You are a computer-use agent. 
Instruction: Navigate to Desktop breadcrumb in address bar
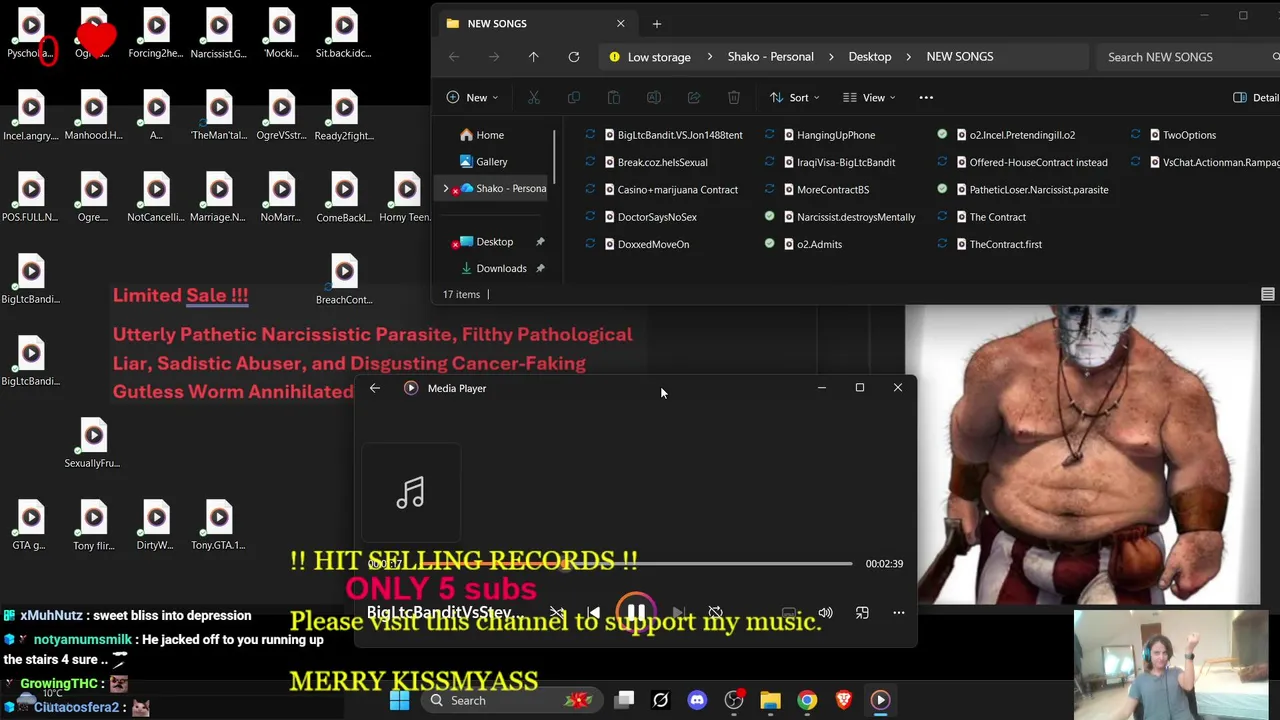(870, 57)
